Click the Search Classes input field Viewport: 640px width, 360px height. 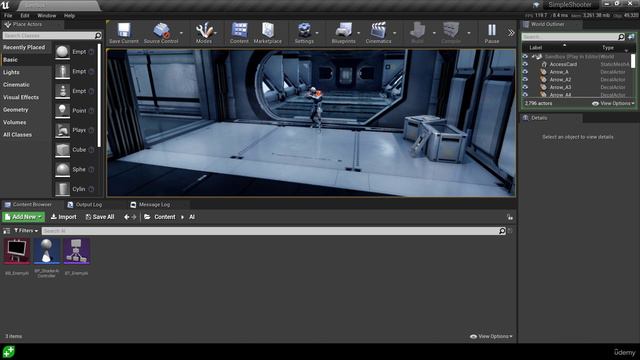pos(49,36)
